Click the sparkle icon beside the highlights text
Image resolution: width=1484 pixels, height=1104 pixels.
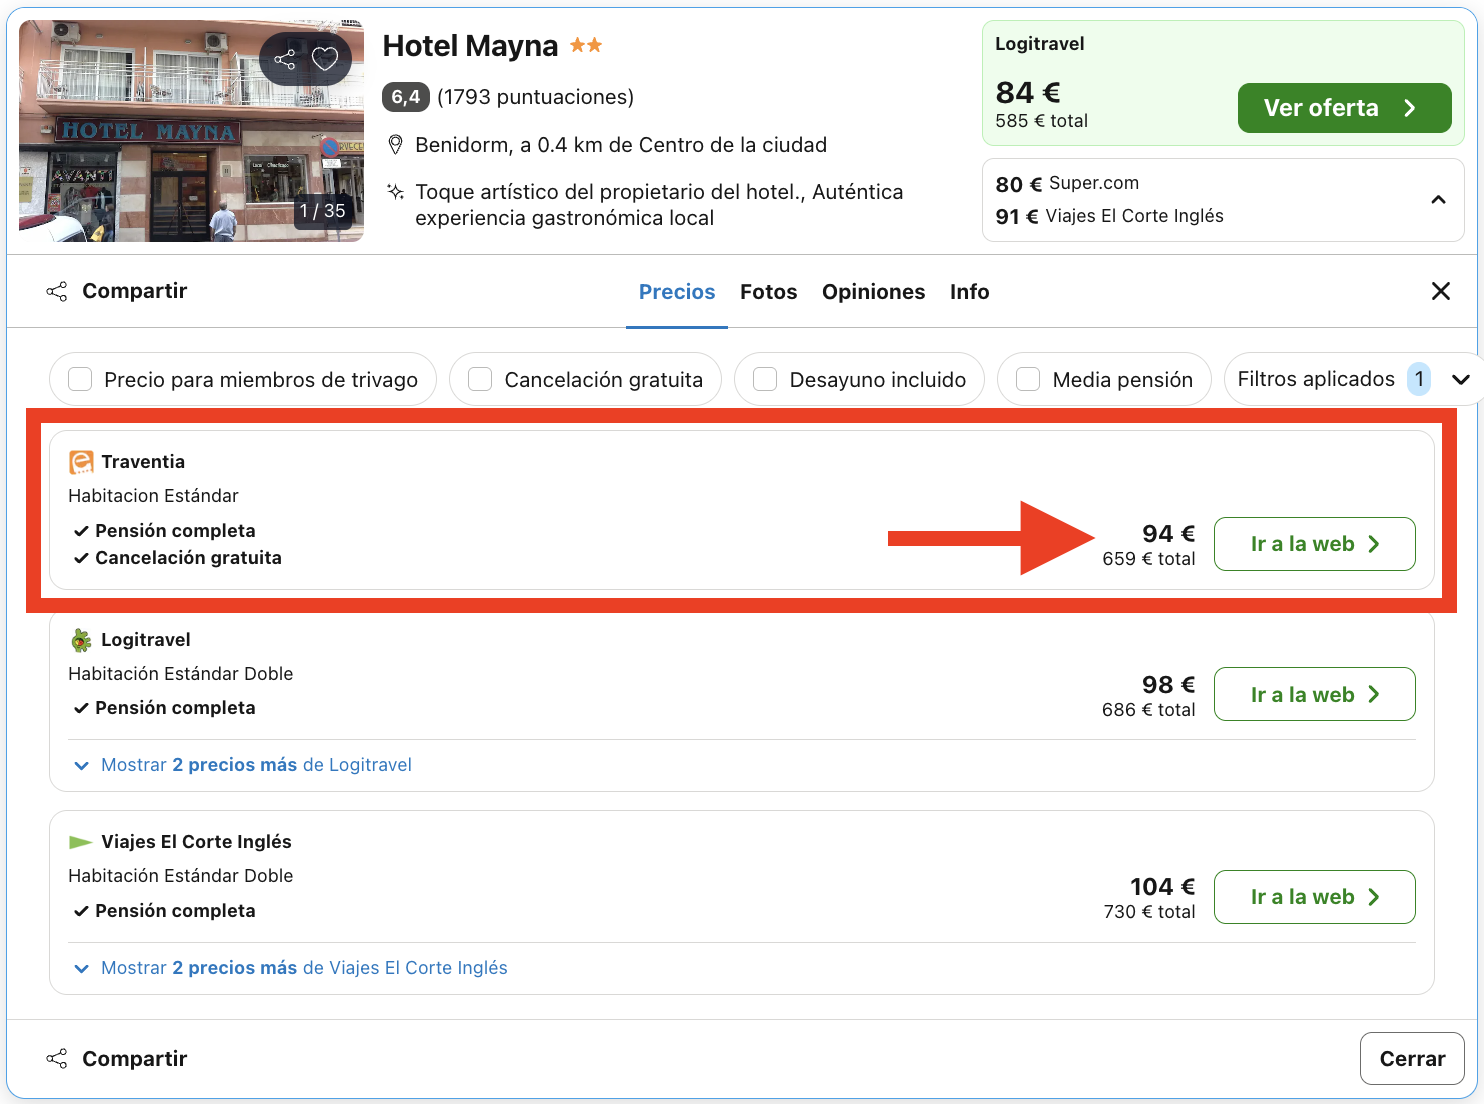(x=393, y=191)
